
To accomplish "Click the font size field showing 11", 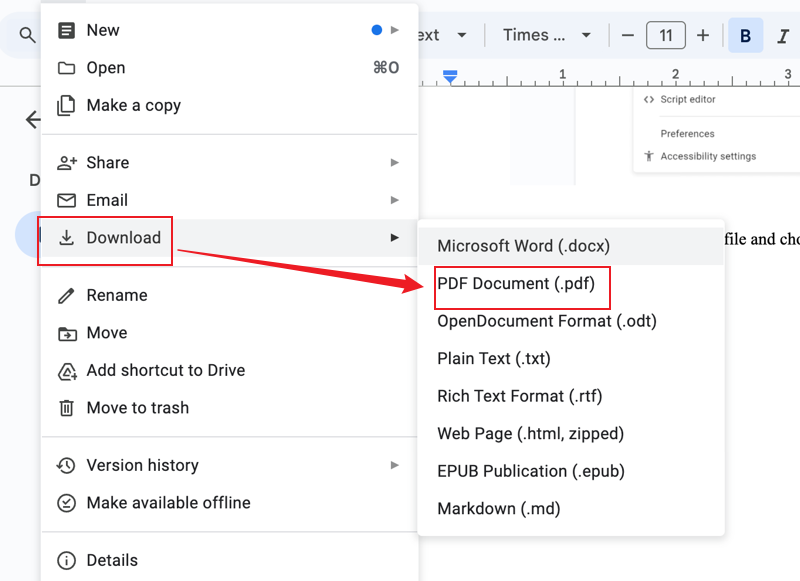I will coord(666,35).
